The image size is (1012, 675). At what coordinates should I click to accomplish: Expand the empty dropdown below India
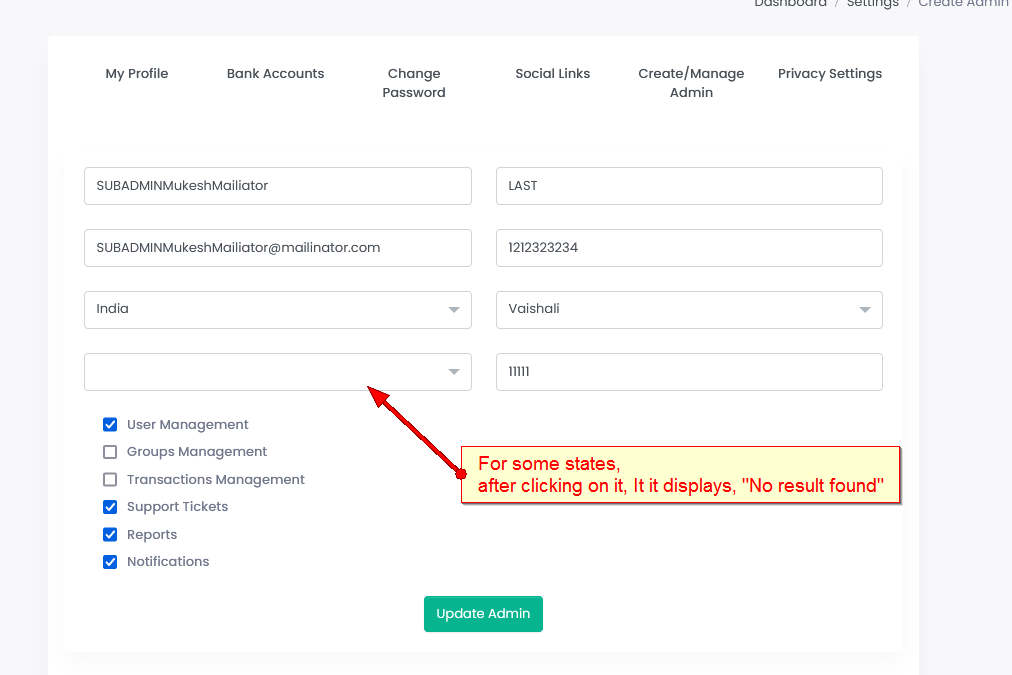point(277,372)
